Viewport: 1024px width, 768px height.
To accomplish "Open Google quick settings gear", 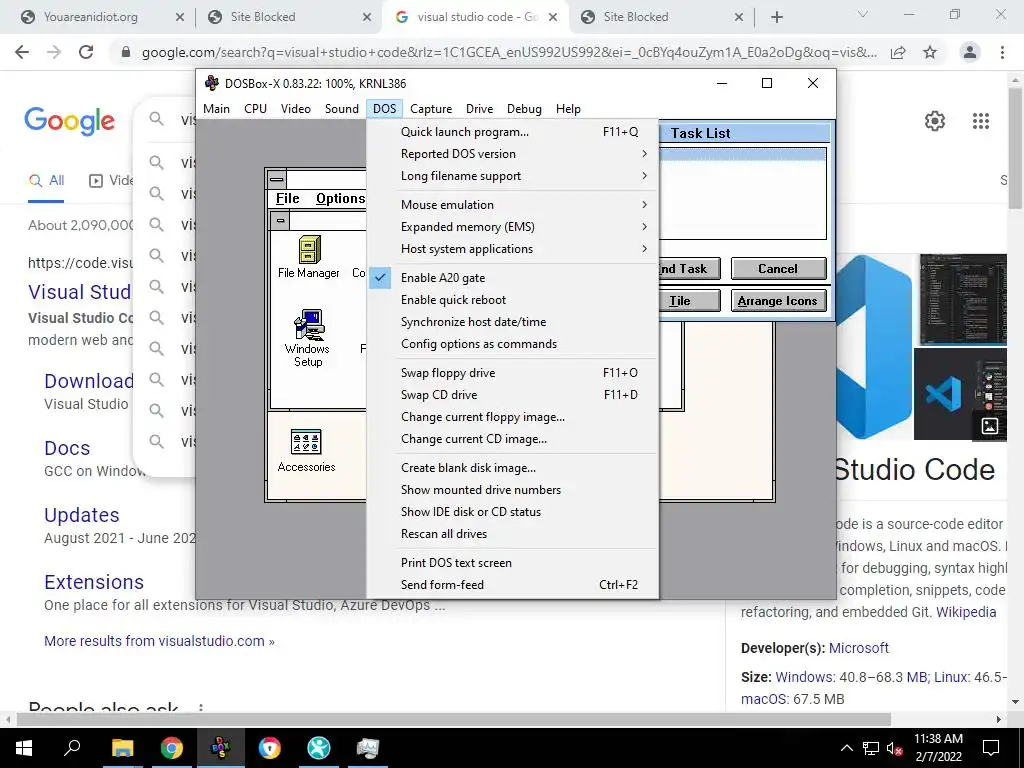I will [935, 121].
